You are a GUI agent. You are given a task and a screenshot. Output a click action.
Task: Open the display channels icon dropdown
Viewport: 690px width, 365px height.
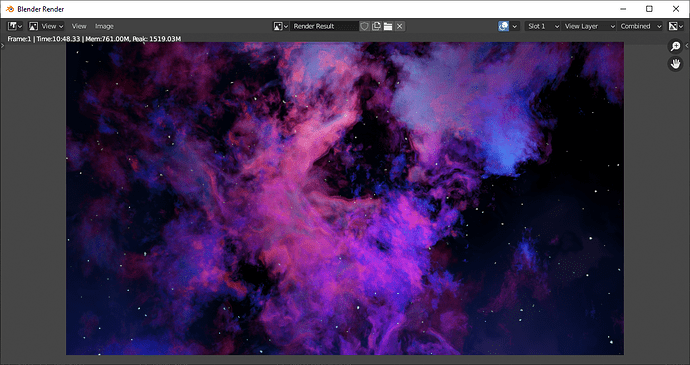pyautogui.click(x=675, y=26)
